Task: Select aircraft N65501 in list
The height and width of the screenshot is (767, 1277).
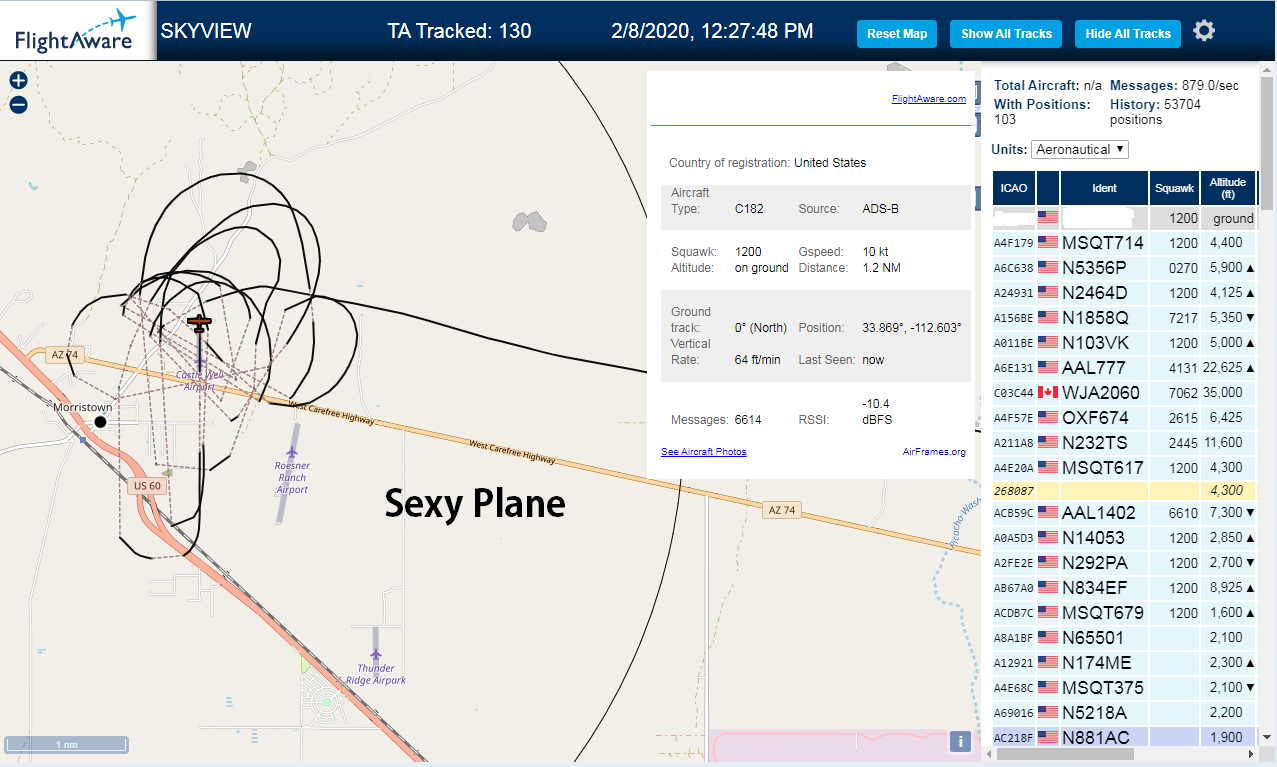Action: [x=1125, y=637]
